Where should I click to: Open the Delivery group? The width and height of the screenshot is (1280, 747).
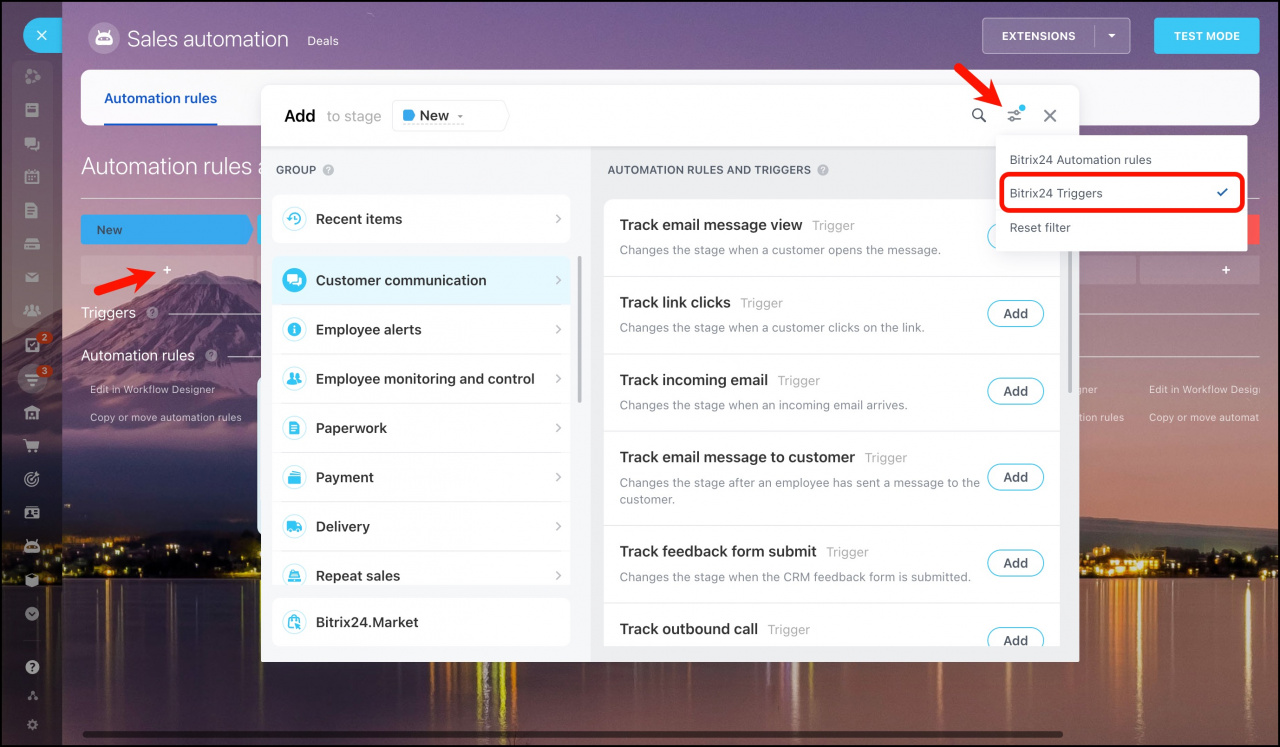[x=421, y=526]
